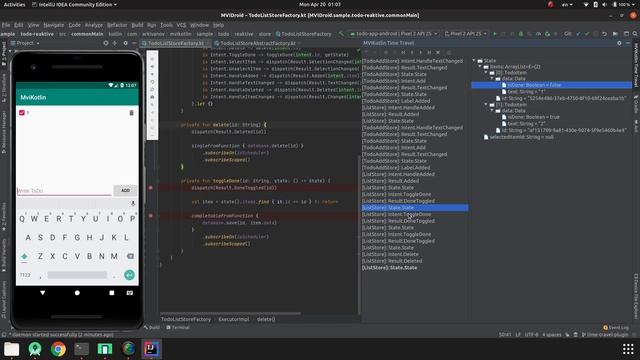Select the last [ListStore]: State.State event
640x360 pixels.
389,268
